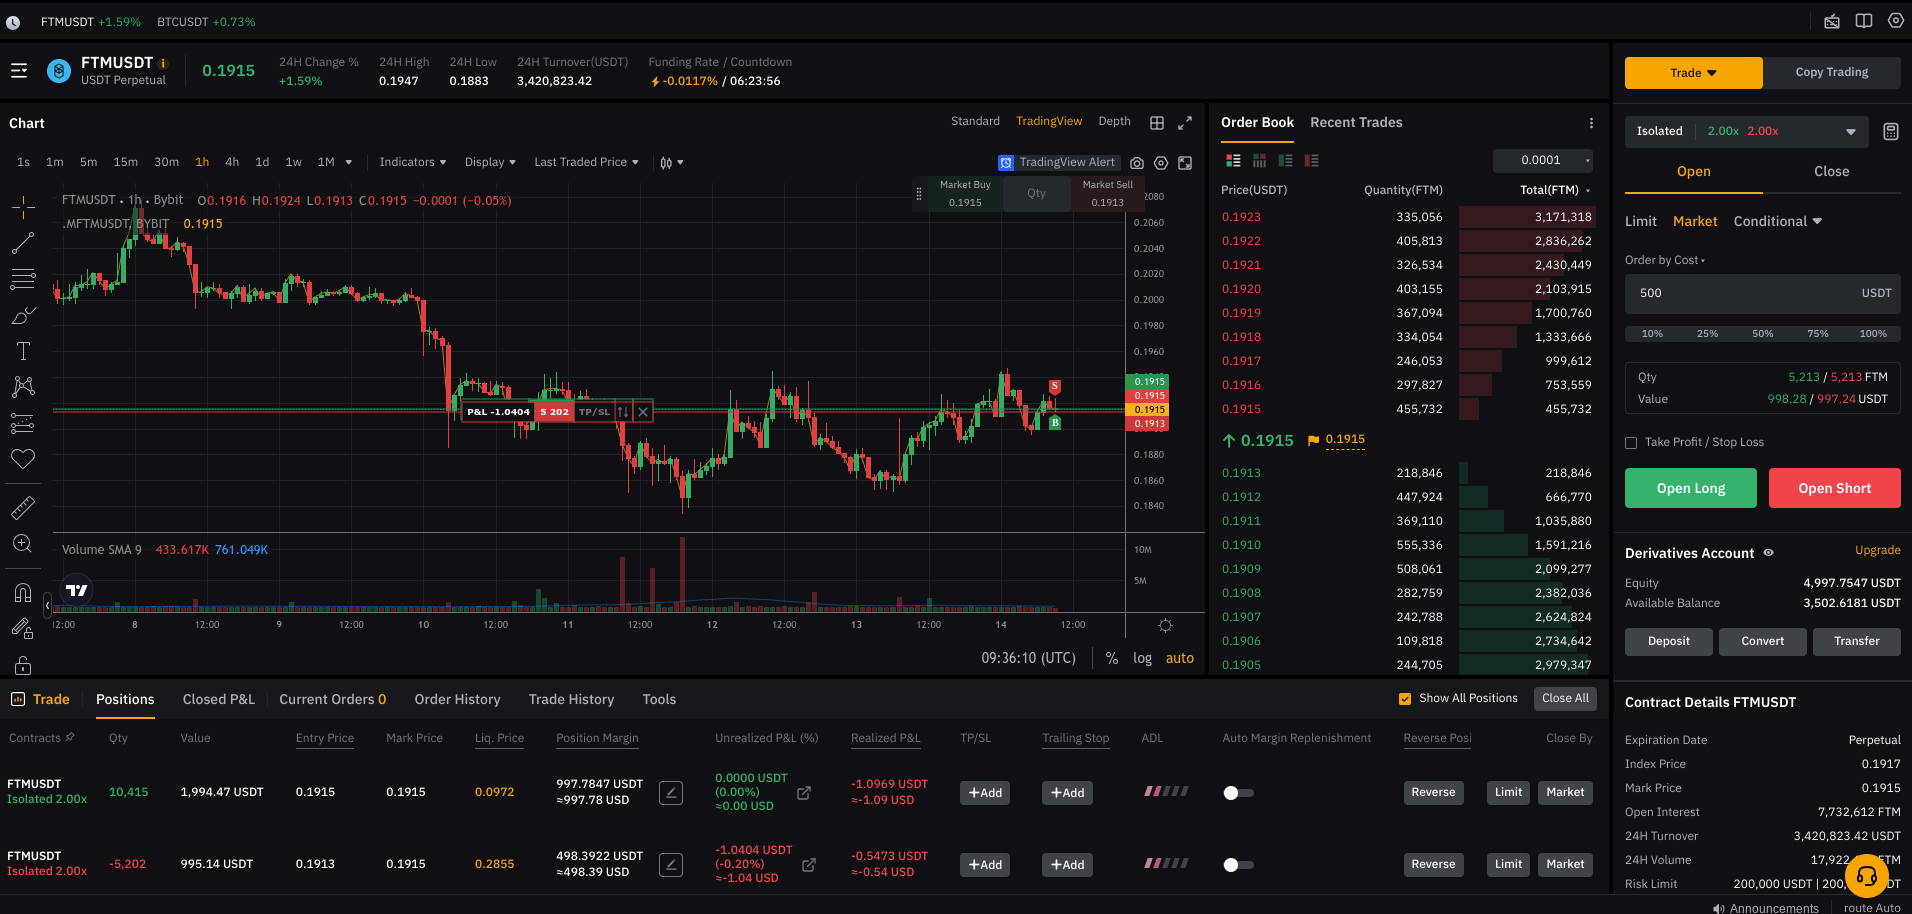This screenshot has height=914, width=1912.
Task: Select the text annotation tool
Action: 23,351
